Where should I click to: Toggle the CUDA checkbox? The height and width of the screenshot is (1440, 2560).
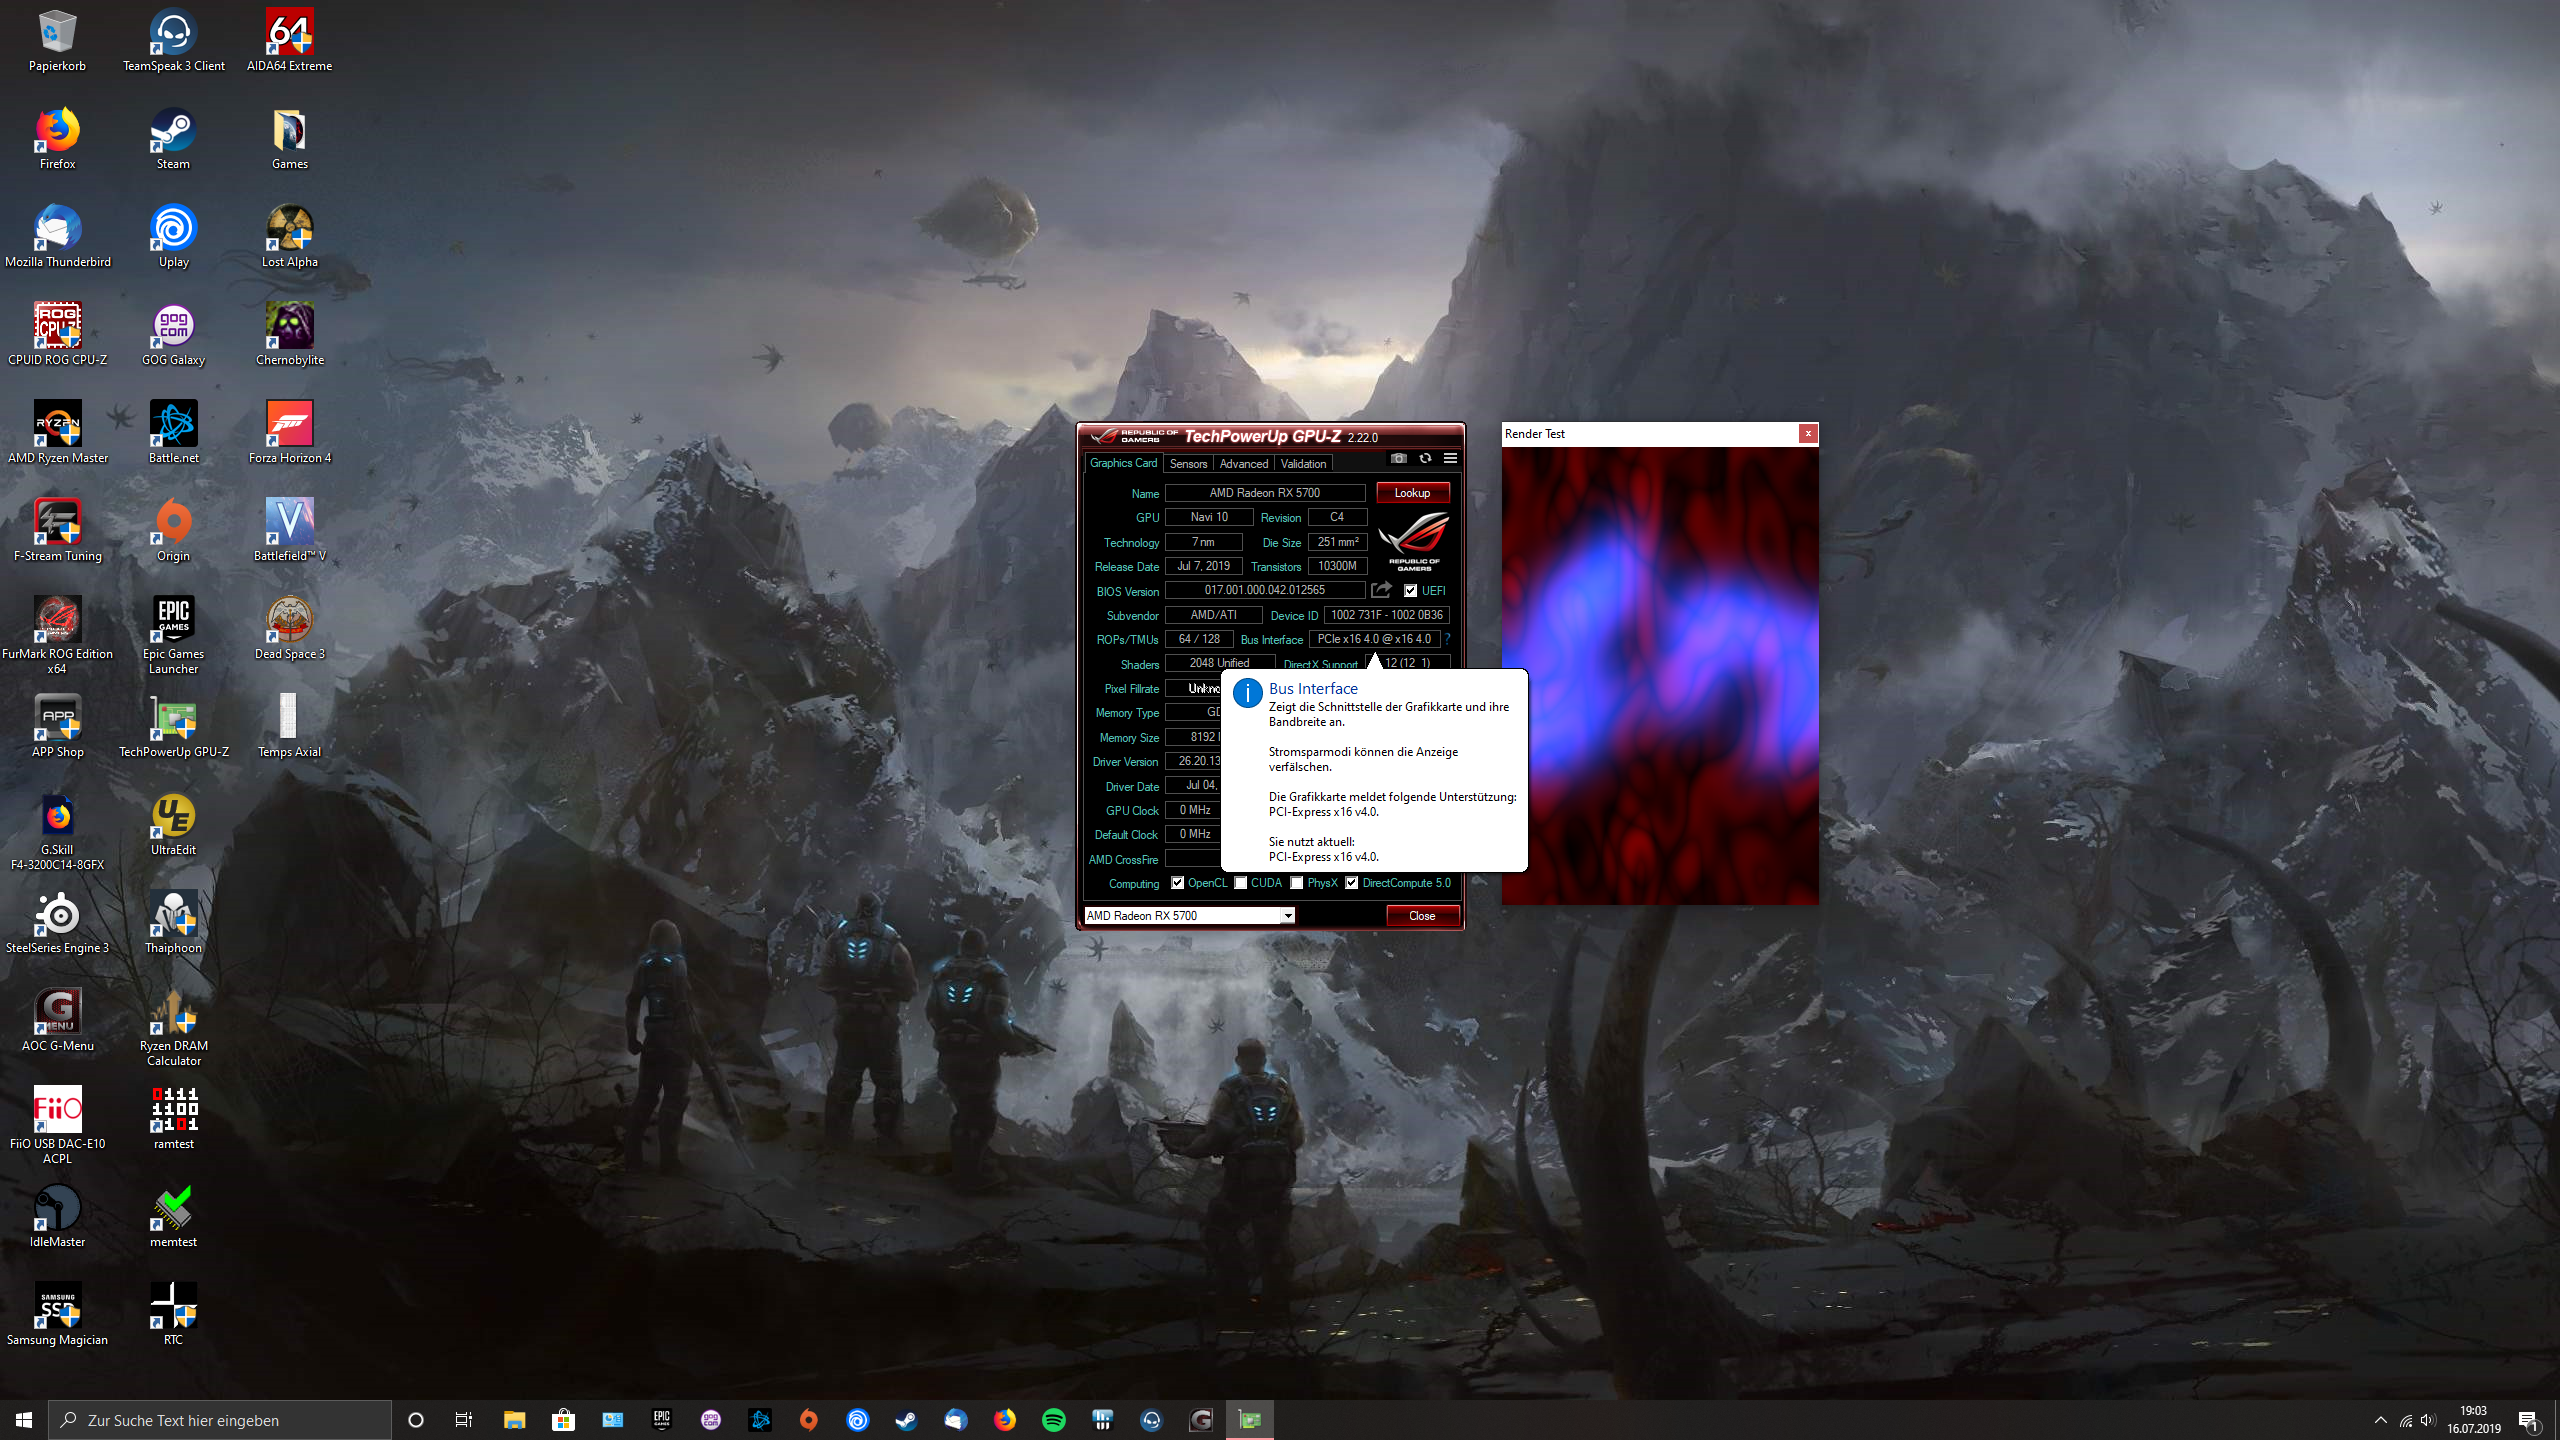pos(1241,883)
